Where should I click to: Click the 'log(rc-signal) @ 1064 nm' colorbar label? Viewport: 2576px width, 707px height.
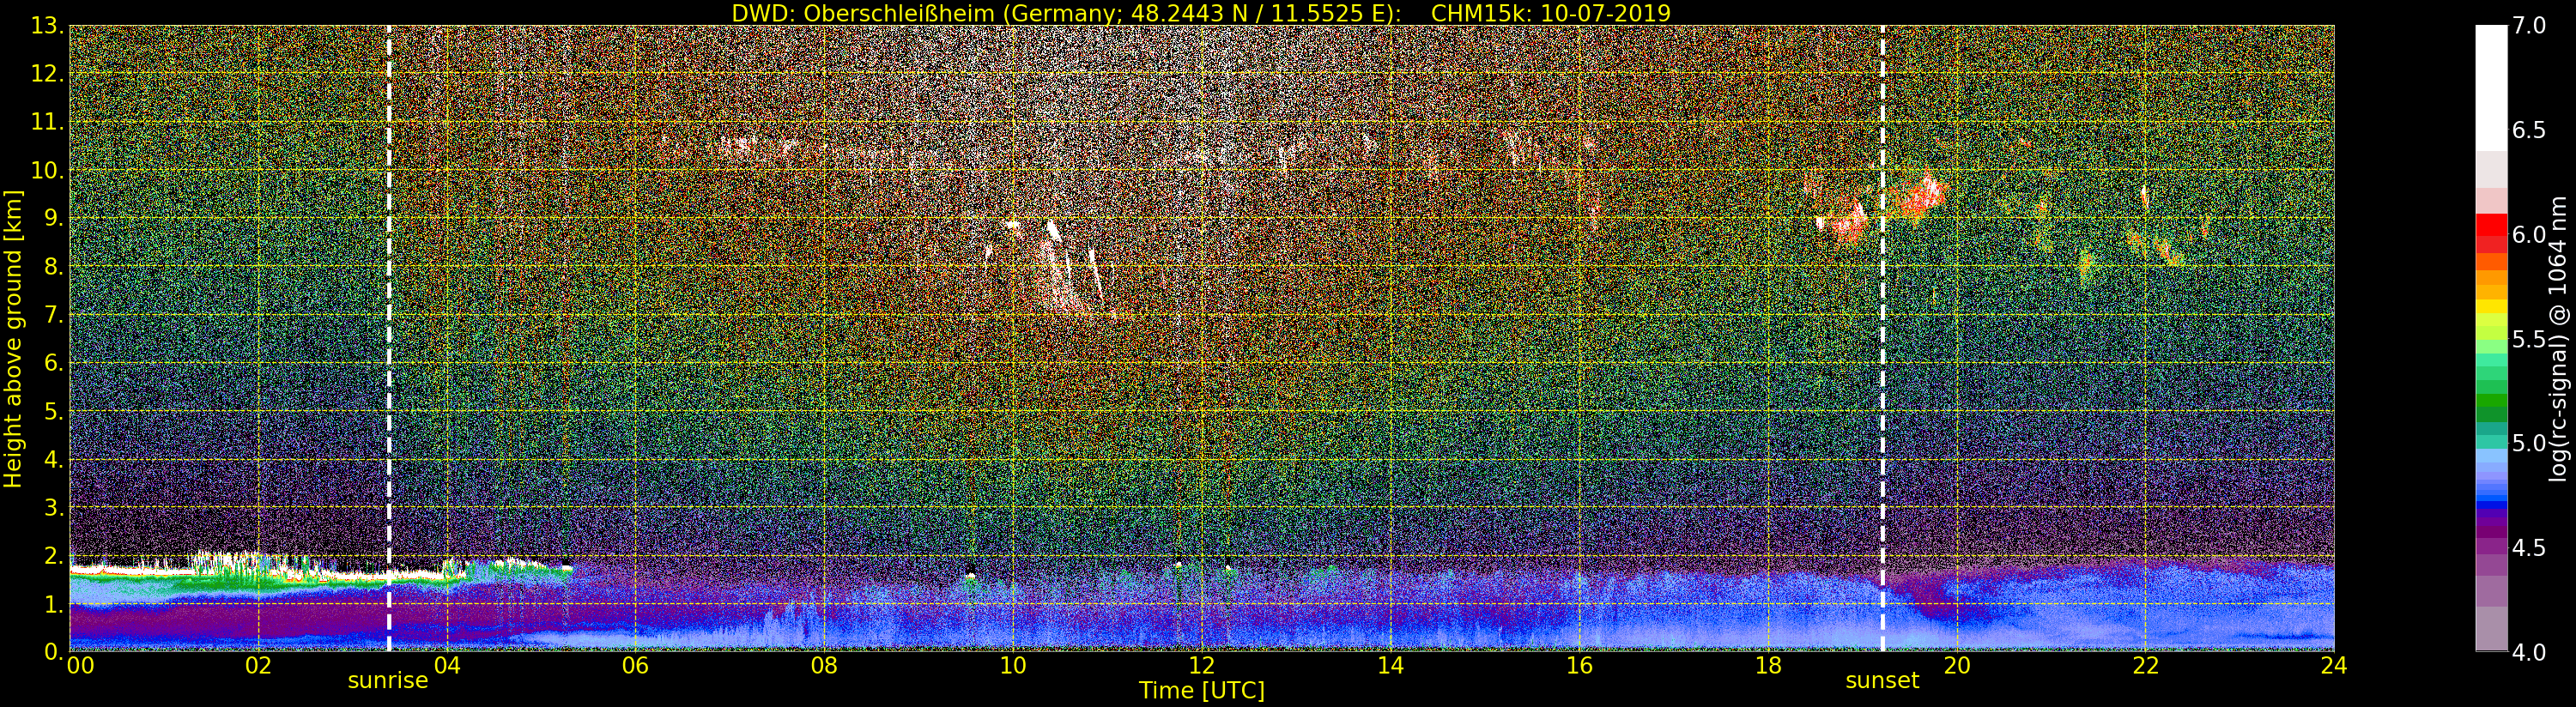click(2560, 338)
